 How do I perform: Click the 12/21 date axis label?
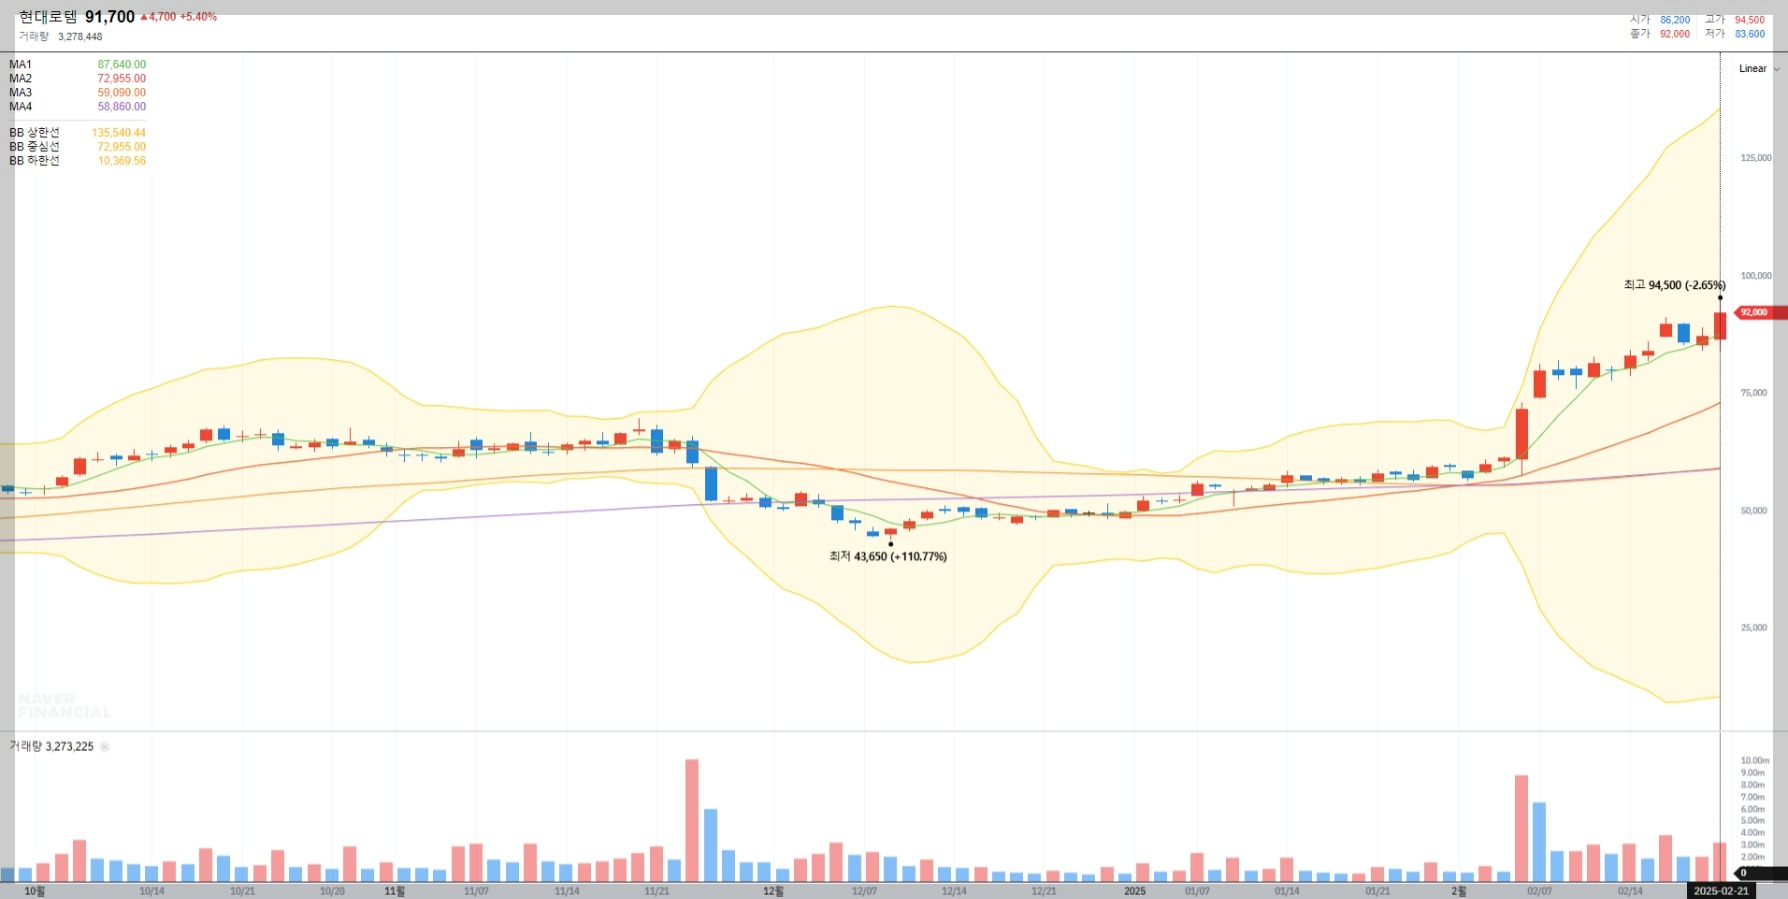tap(1044, 891)
